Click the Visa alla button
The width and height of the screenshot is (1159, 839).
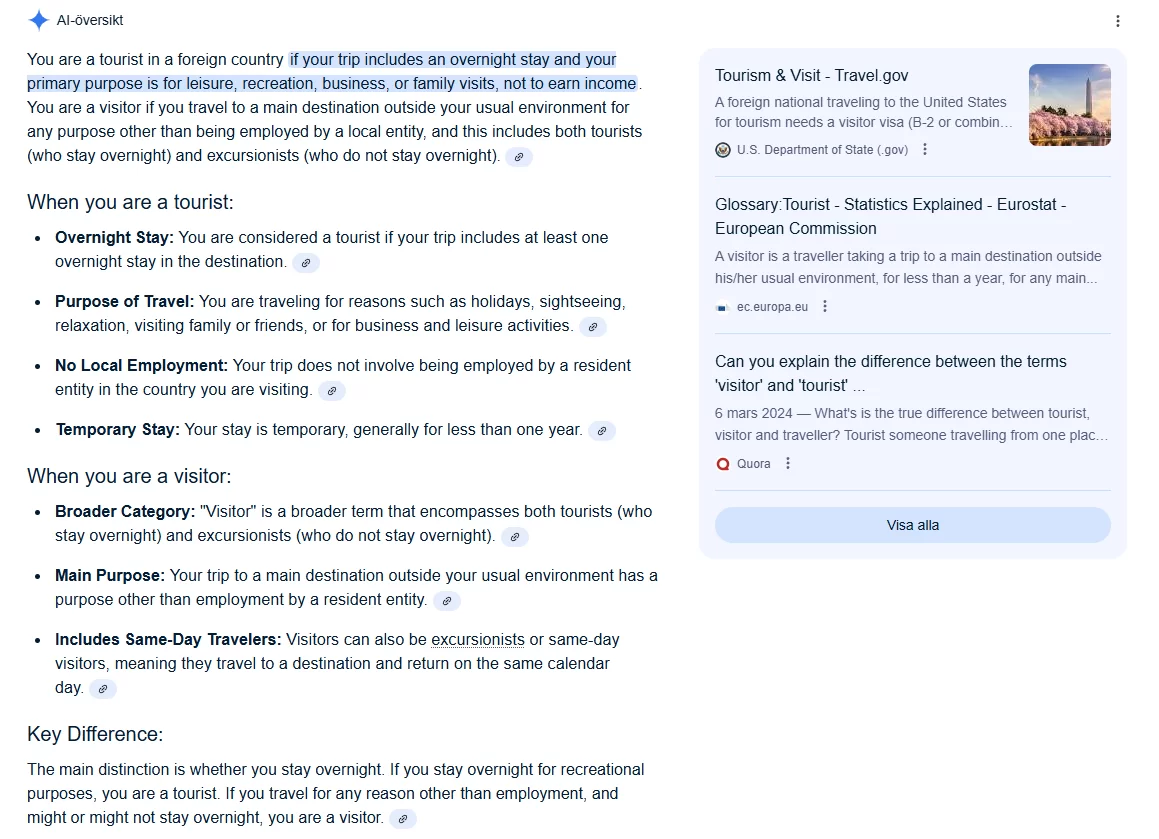[x=912, y=525]
